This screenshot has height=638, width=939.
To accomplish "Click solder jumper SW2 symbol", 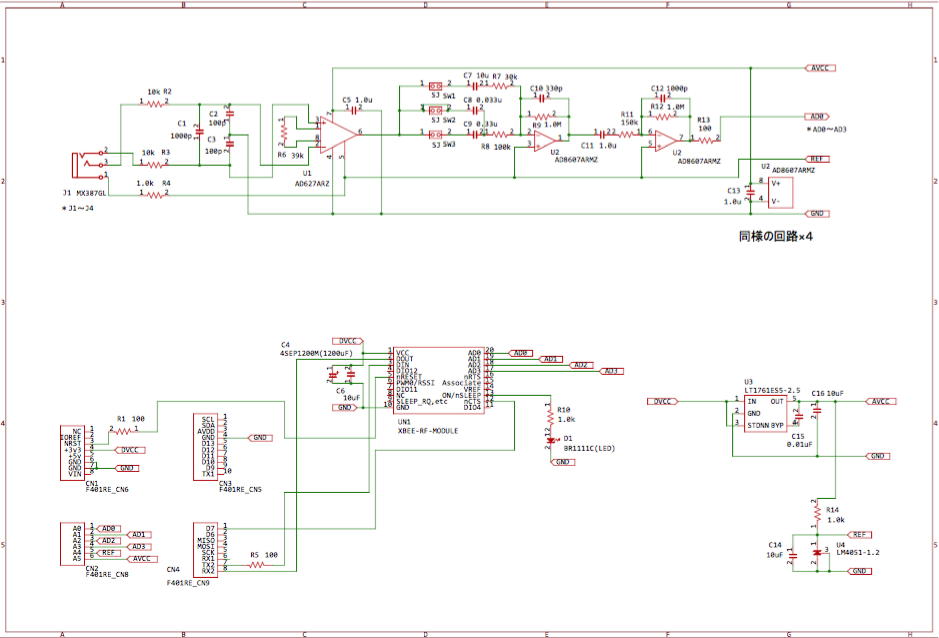I will tap(436, 110).
